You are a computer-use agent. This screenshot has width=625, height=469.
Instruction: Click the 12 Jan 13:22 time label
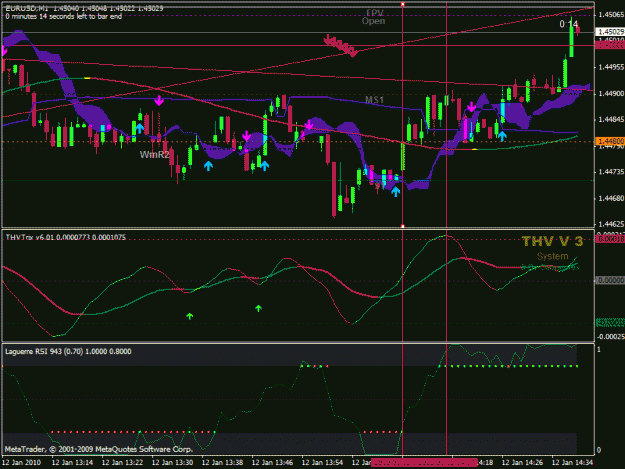(x=122, y=463)
